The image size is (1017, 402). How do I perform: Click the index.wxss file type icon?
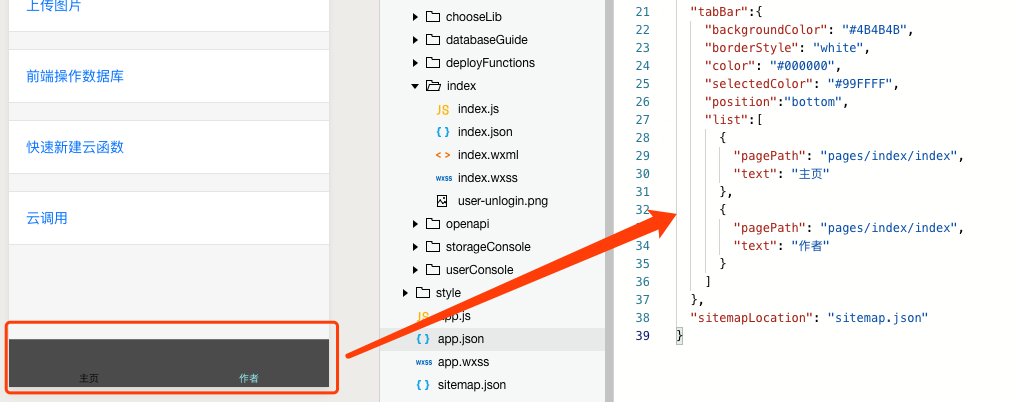click(444, 178)
